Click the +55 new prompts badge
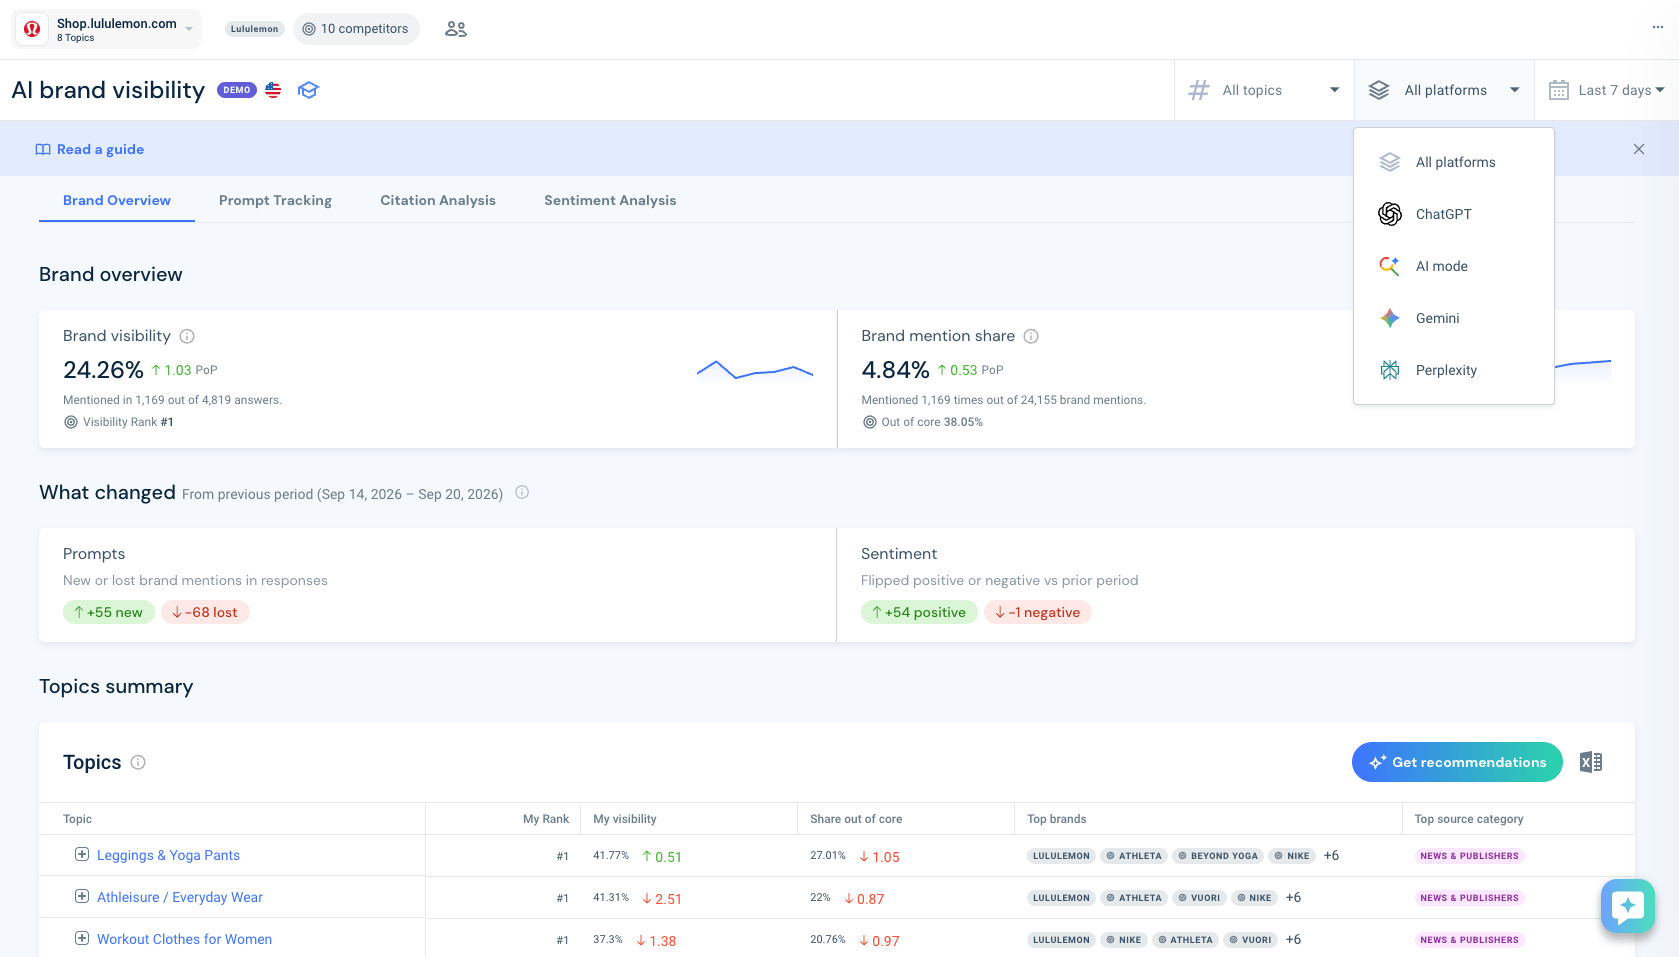Viewport: 1679px width, 957px height. click(x=109, y=612)
